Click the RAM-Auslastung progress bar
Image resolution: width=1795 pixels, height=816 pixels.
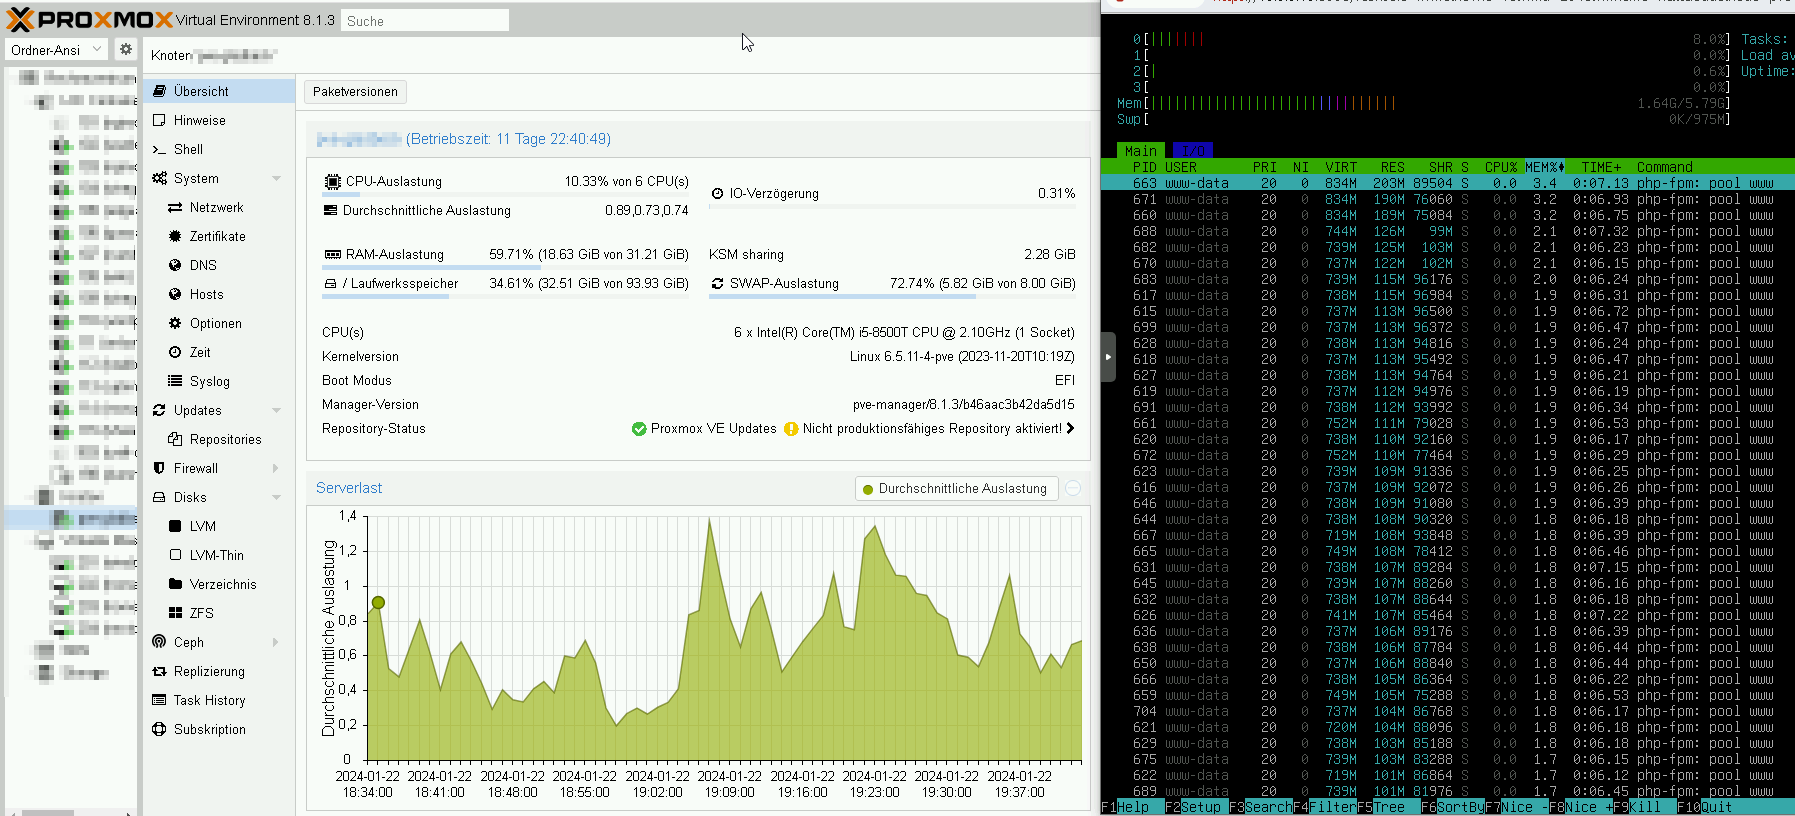pos(505,268)
